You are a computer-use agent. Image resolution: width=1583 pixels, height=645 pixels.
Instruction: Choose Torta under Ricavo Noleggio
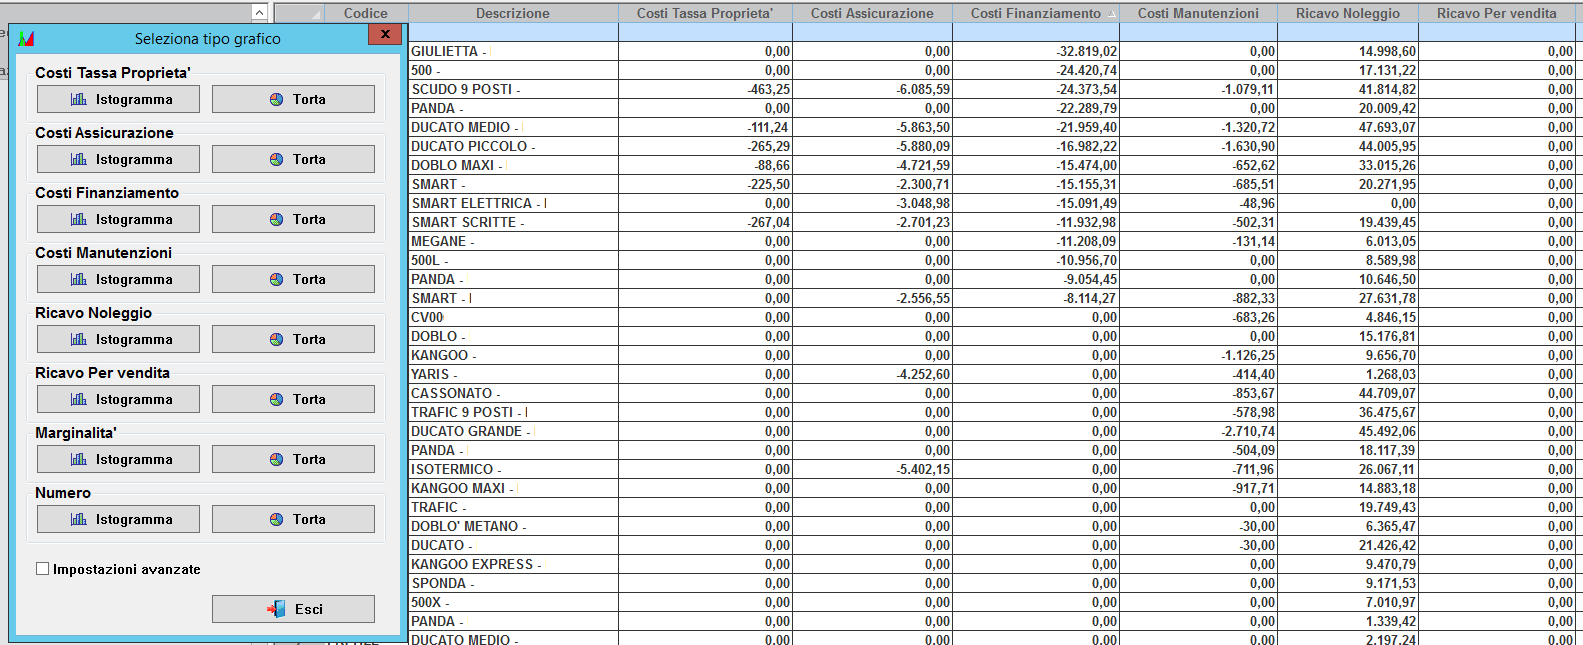pyautogui.click(x=293, y=339)
